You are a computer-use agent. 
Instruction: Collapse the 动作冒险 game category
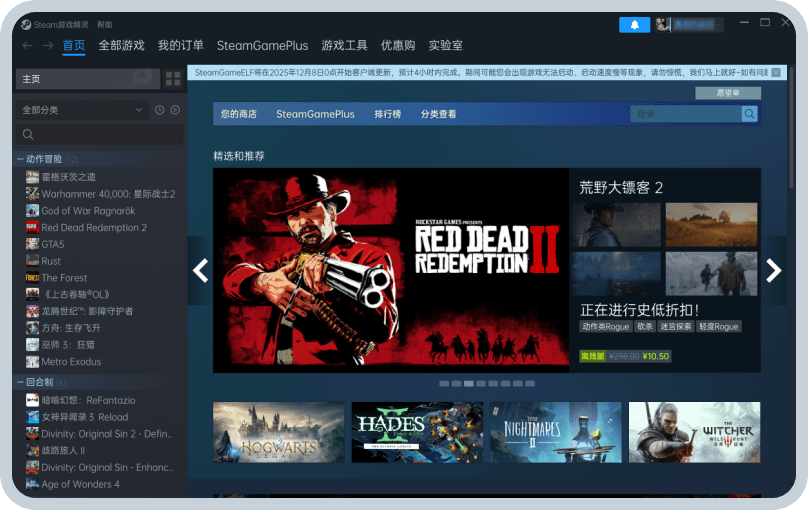click(20, 159)
